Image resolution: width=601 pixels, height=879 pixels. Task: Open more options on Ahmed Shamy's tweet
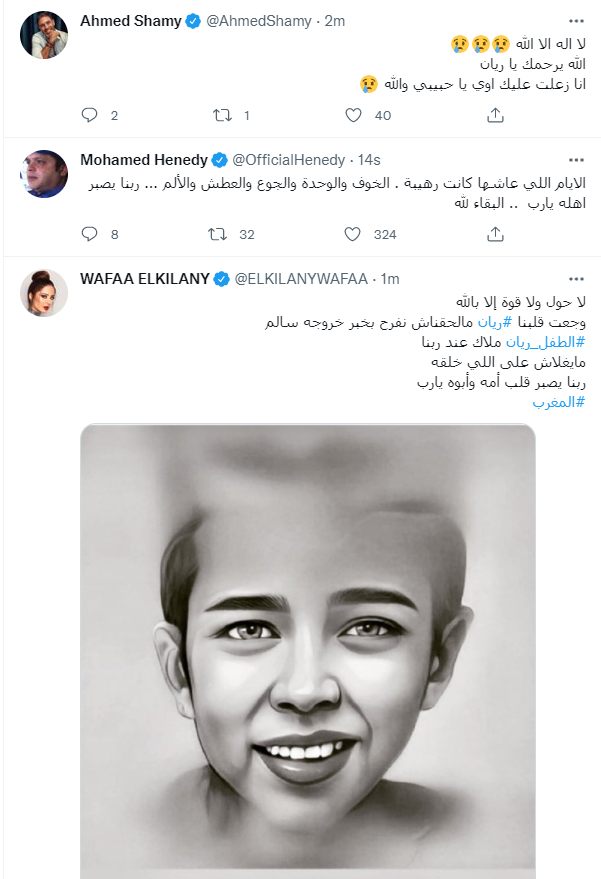coord(576,21)
